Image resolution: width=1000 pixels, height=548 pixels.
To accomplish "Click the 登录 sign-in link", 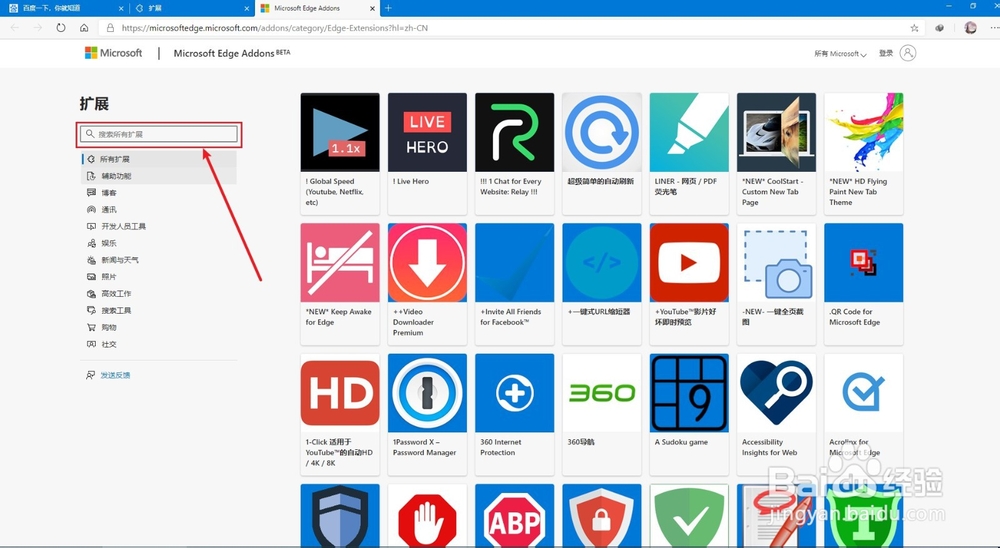I will click(886, 54).
